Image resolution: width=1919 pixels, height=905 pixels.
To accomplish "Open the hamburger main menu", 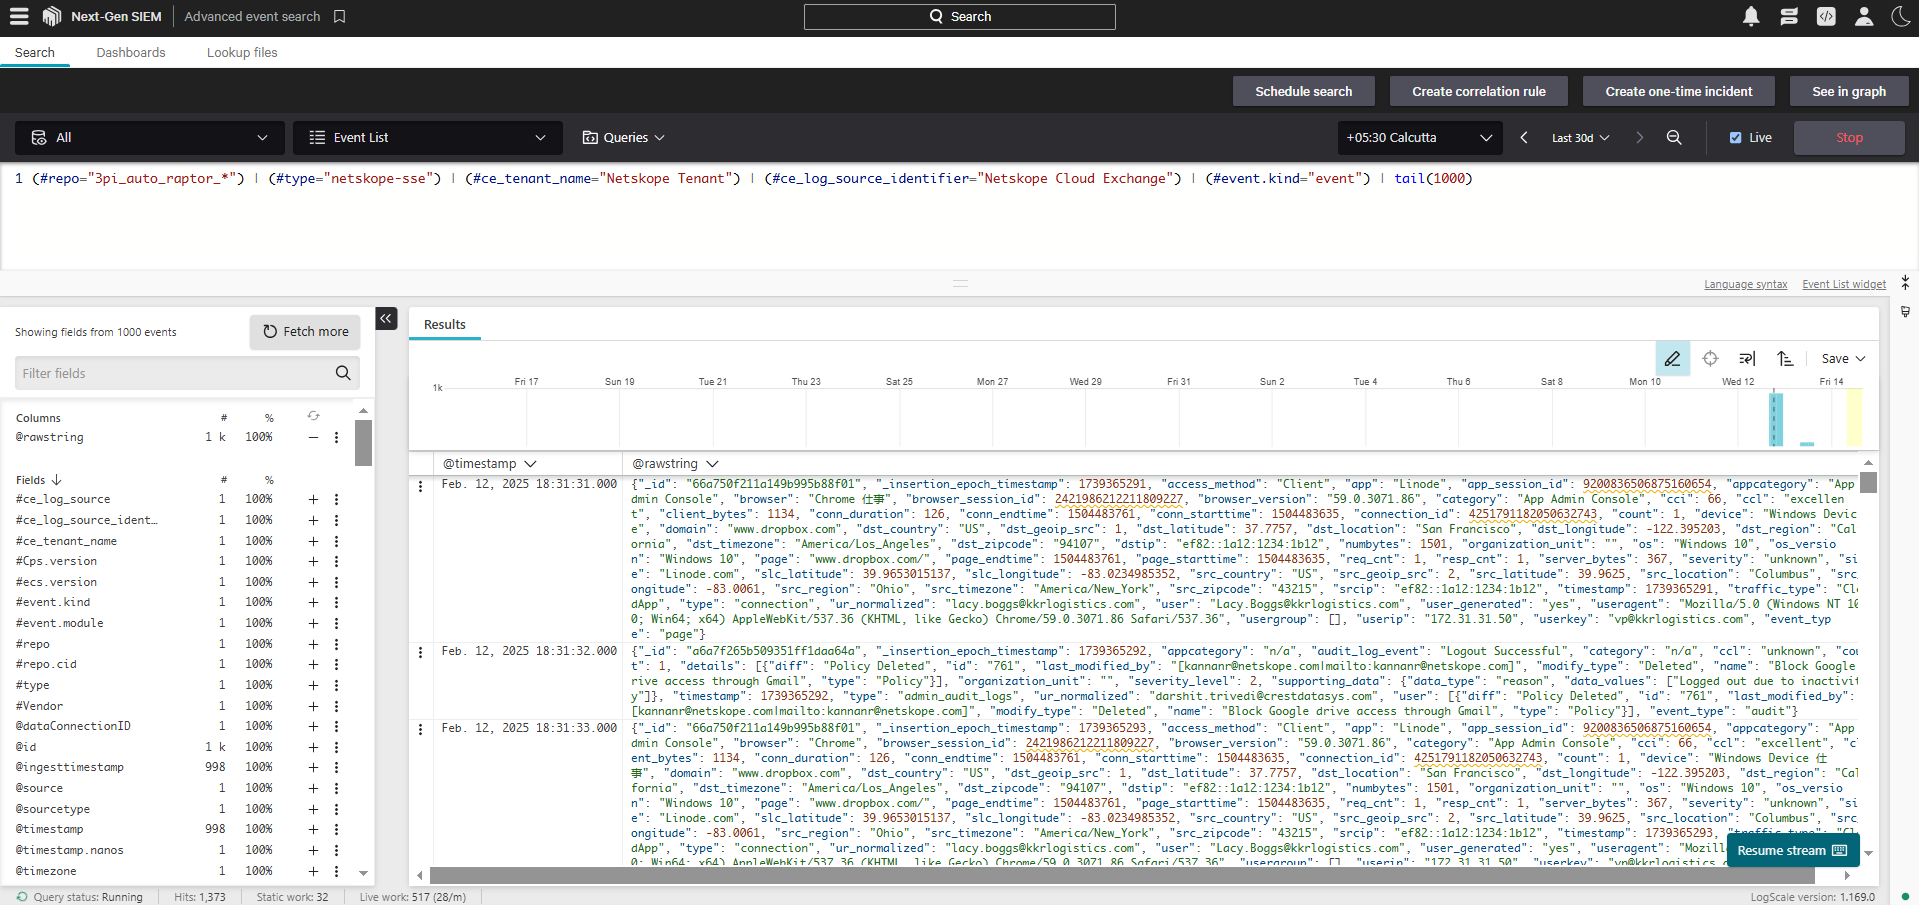I will 19,16.
